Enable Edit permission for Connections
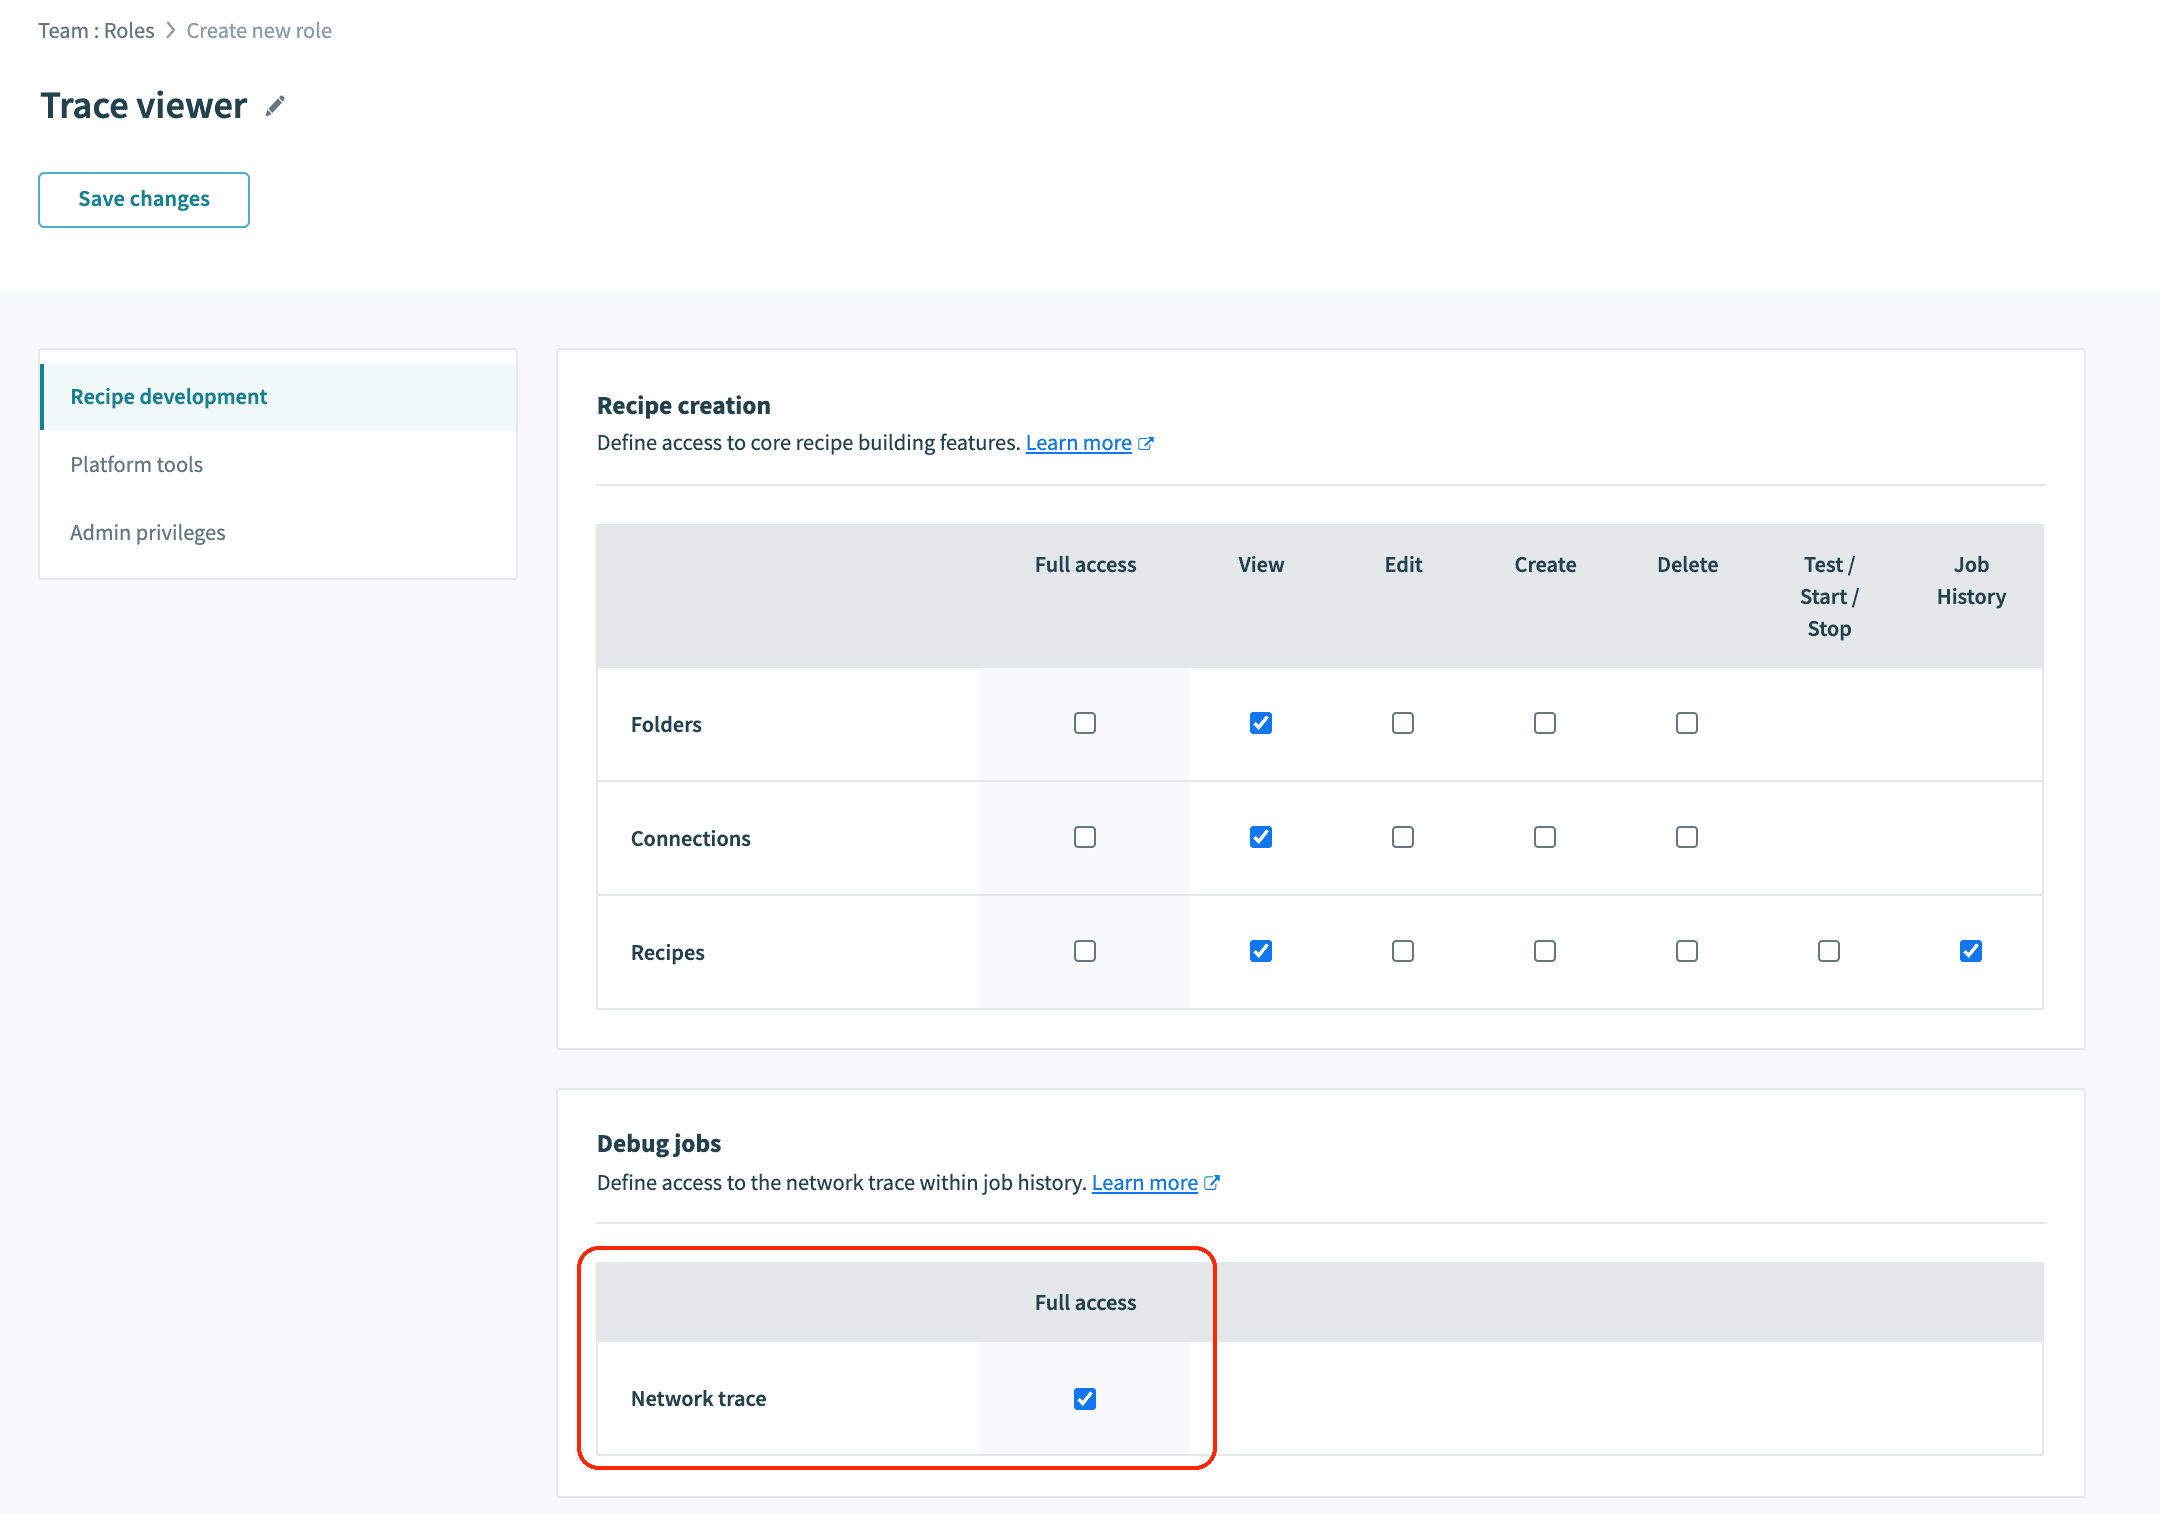Image resolution: width=2160 pixels, height=1514 pixels. (x=1403, y=837)
